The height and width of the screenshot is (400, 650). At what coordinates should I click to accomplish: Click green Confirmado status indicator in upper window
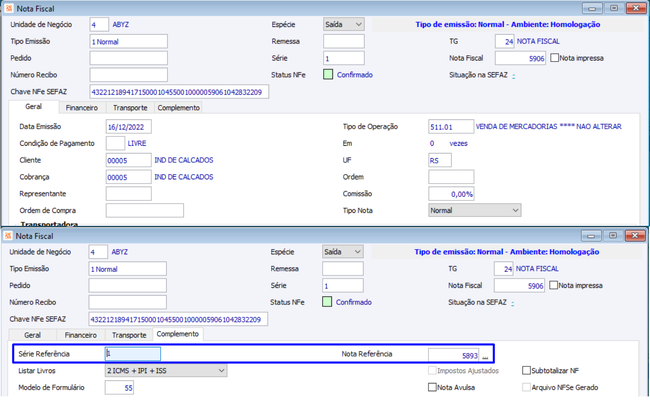coord(328,75)
